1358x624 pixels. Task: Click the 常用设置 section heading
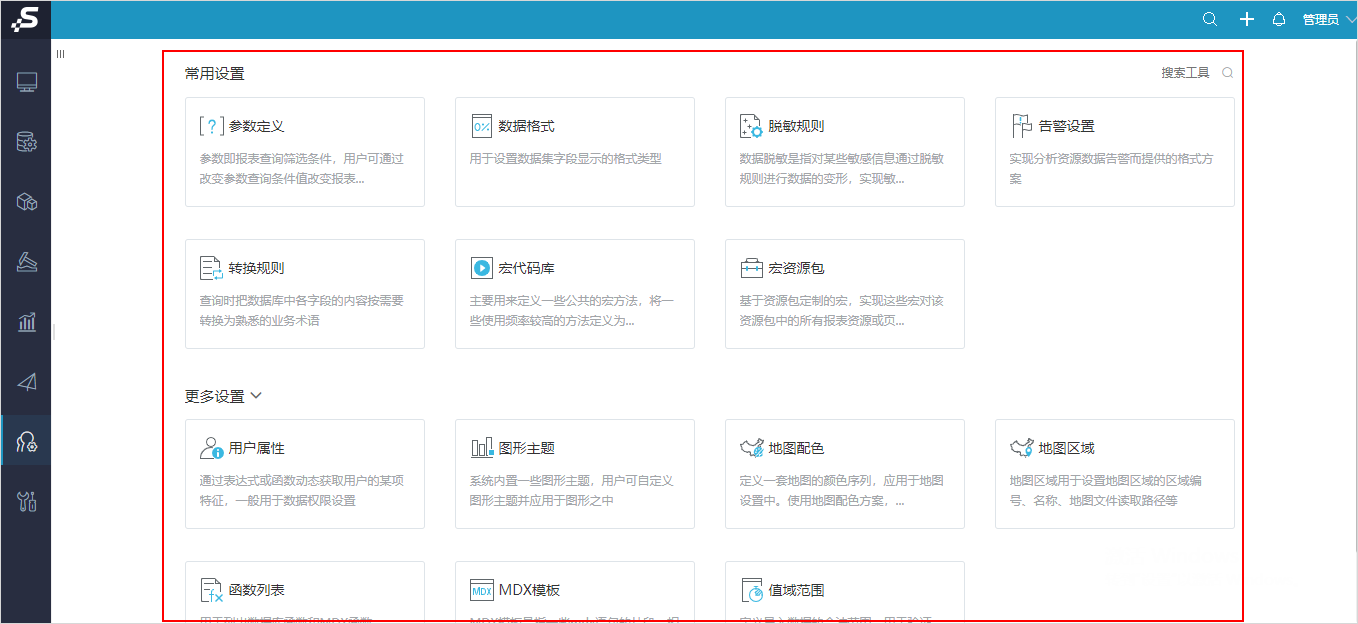(214, 73)
